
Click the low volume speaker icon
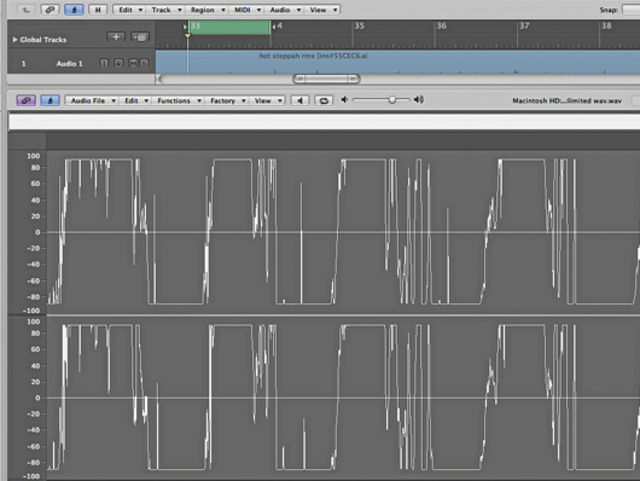[x=344, y=99]
